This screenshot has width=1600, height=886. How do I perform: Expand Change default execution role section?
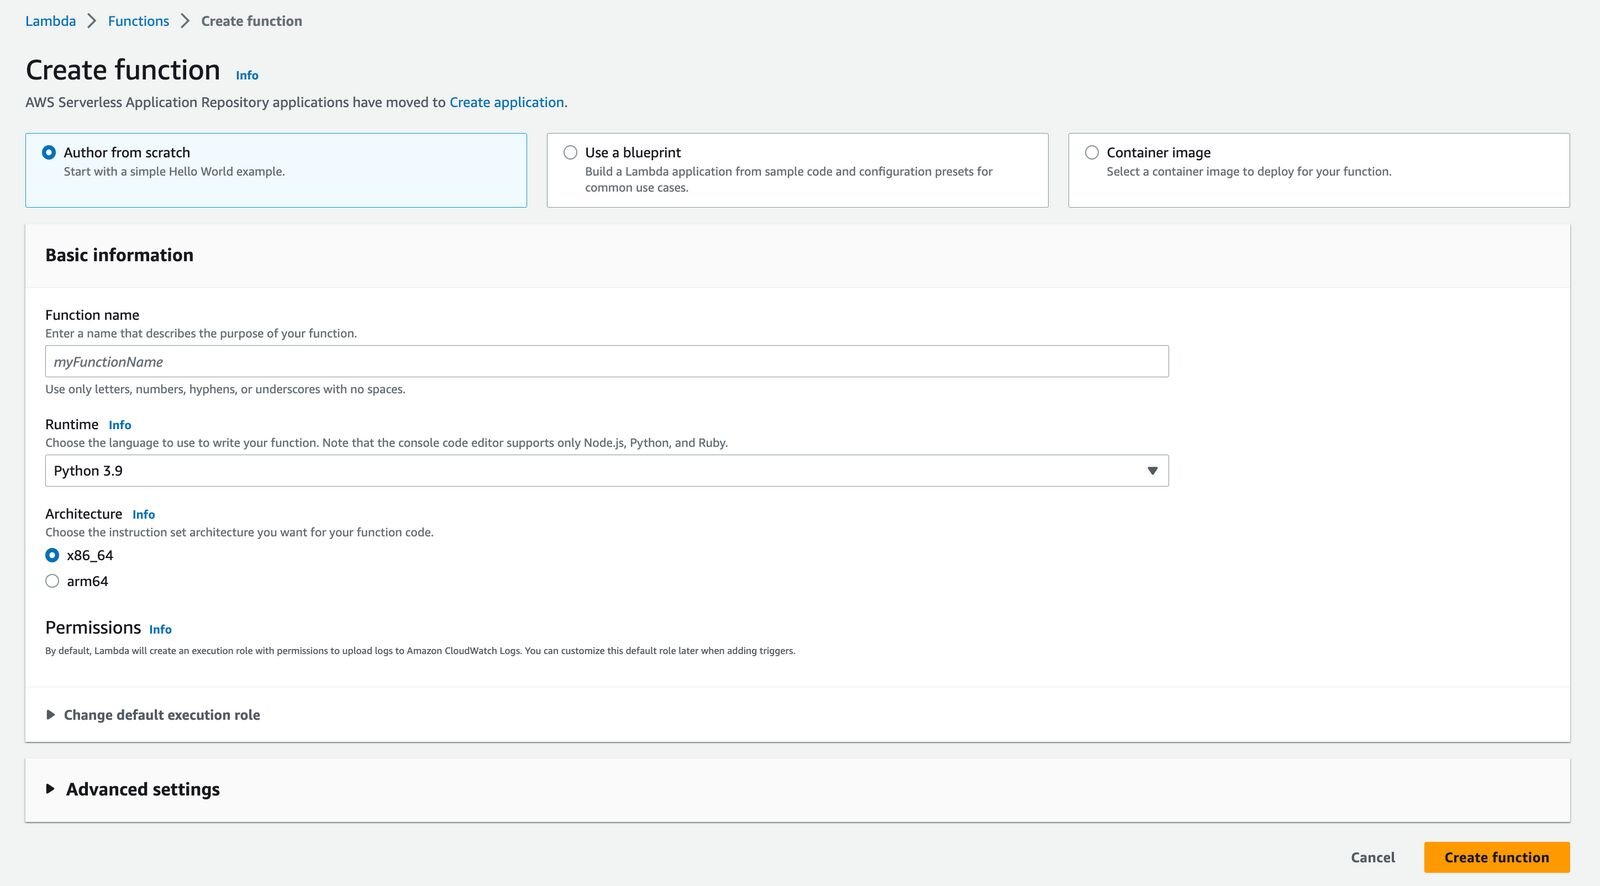click(x=161, y=715)
